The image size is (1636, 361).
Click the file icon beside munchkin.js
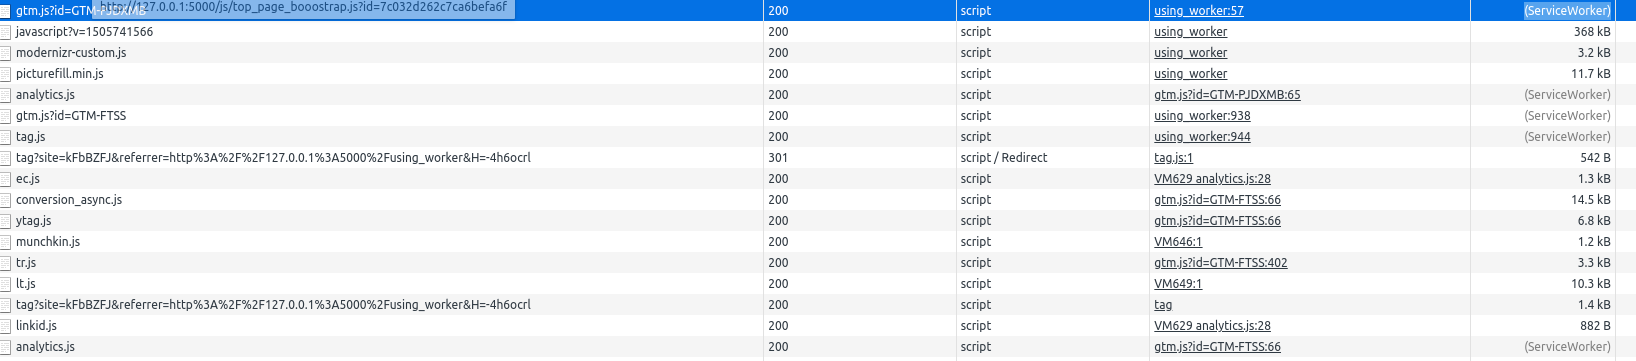(x=5, y=242)
